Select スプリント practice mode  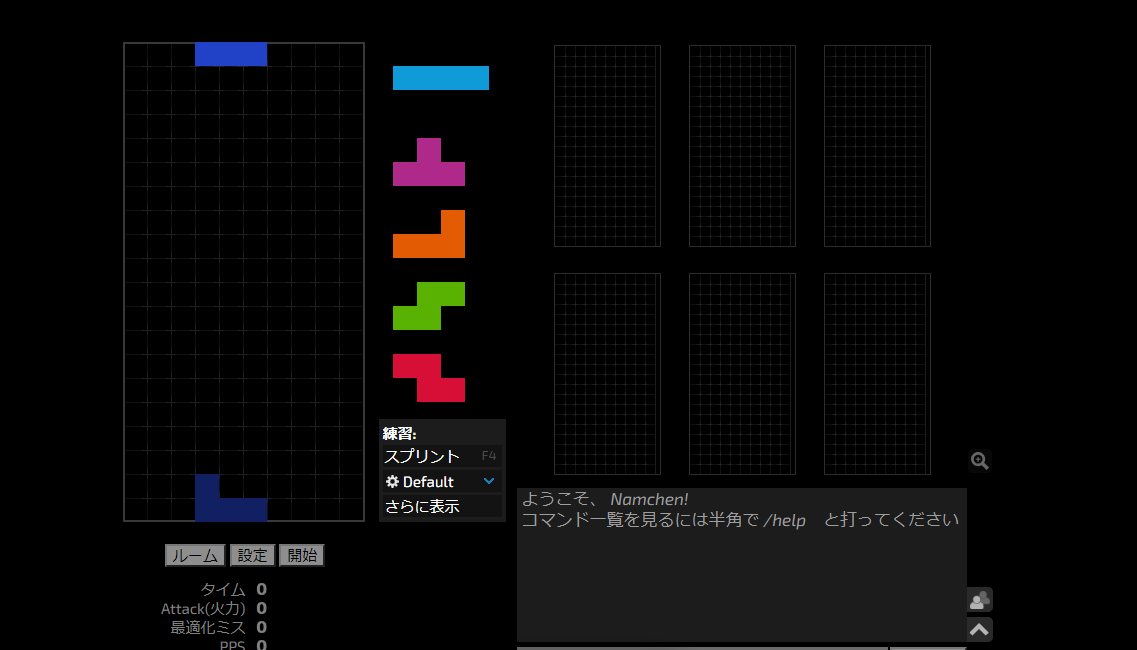click(442, 456)
